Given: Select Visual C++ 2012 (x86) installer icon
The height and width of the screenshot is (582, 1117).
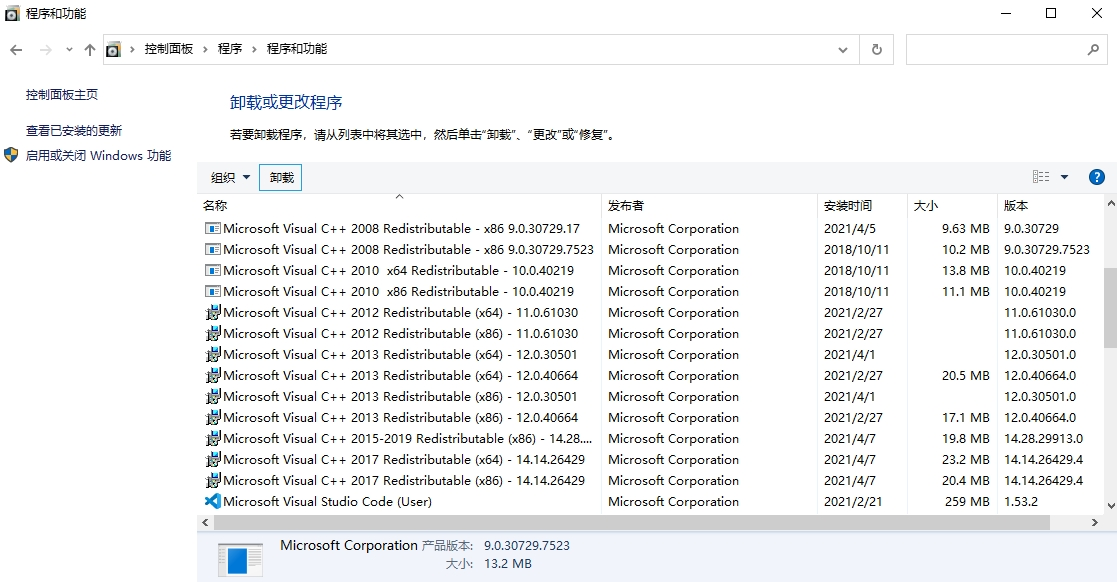Looking at the screenshot, I should pos(213,333).
